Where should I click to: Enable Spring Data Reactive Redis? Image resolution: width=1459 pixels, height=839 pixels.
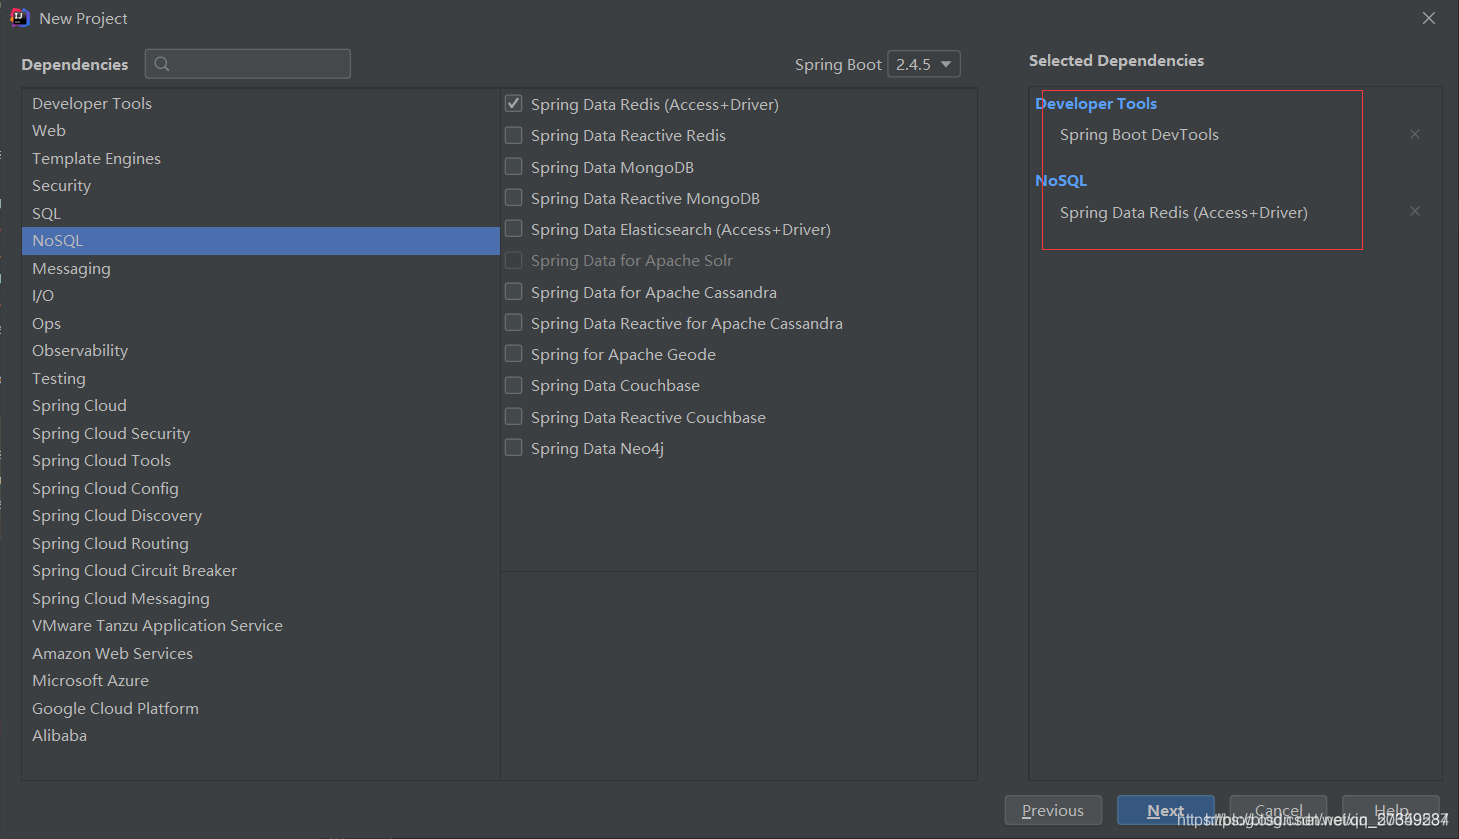point(513,135)
